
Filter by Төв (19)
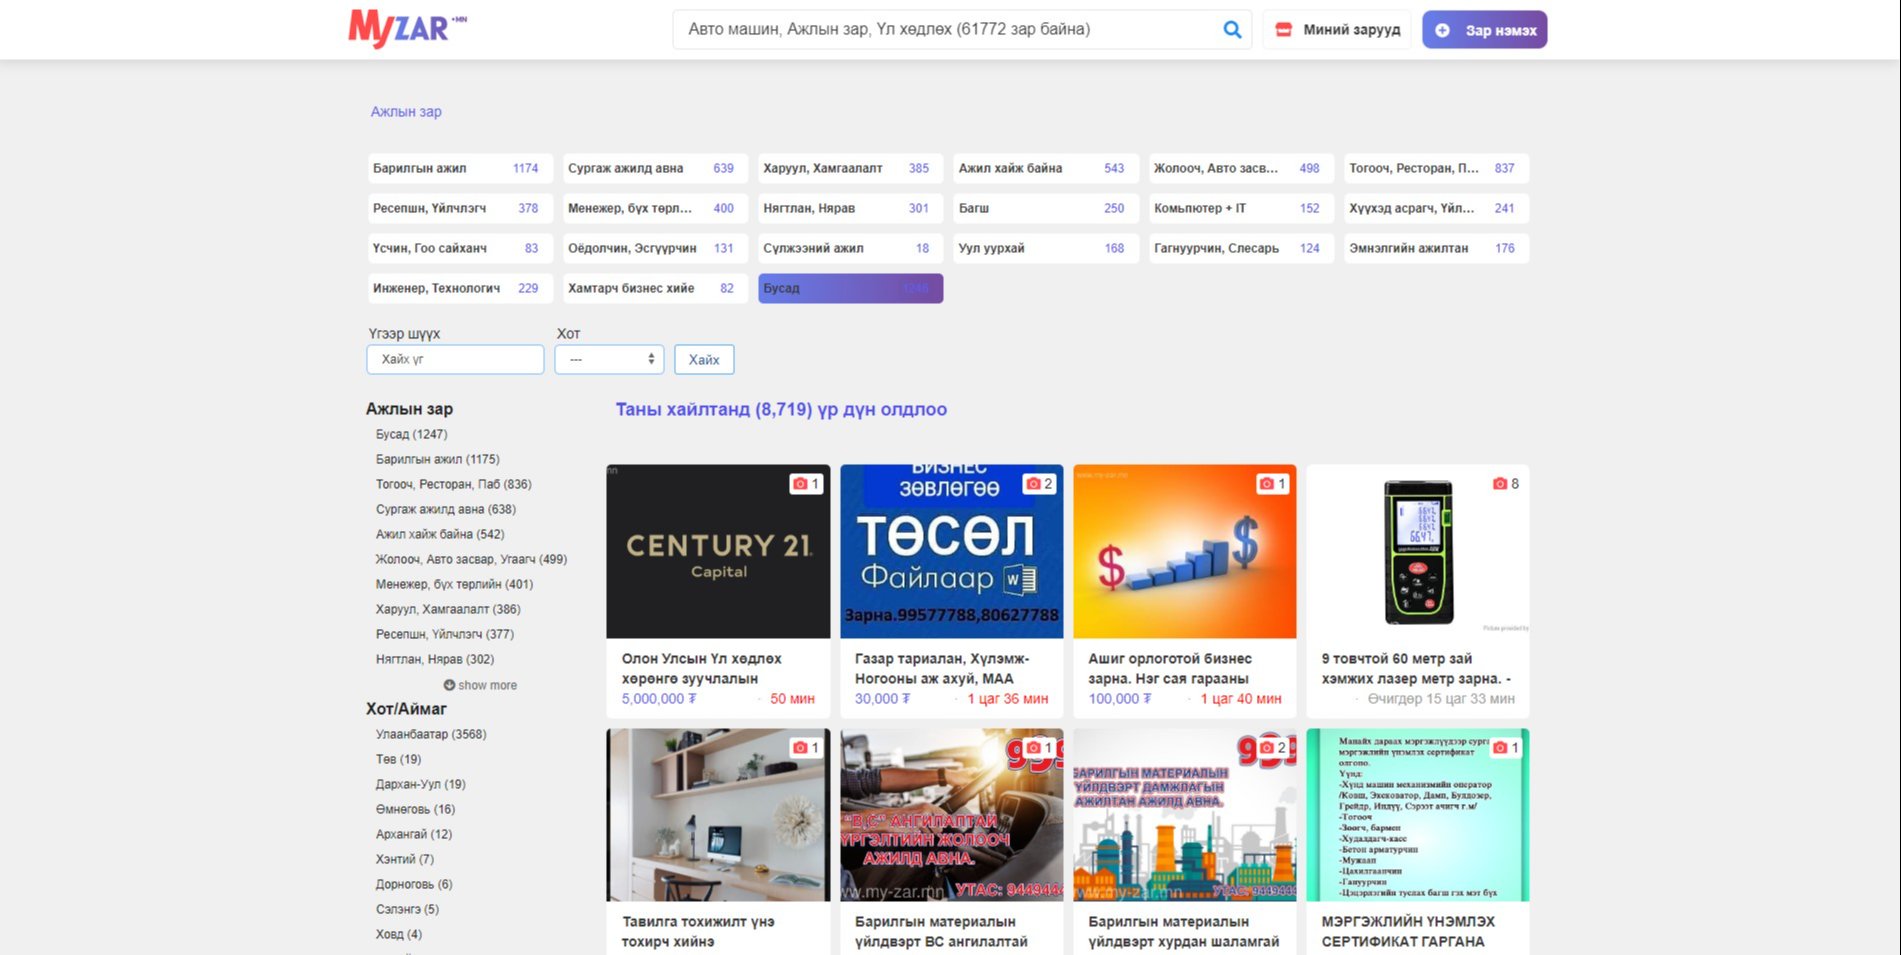point(398,759)
